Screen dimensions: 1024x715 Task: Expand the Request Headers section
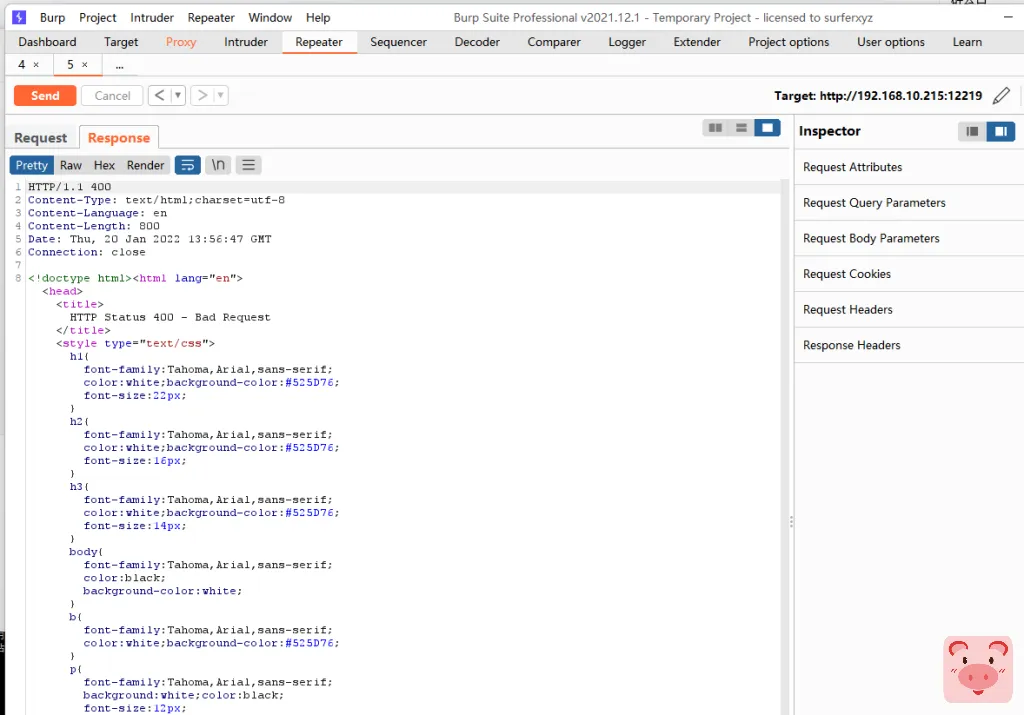[x=848, y=310]
